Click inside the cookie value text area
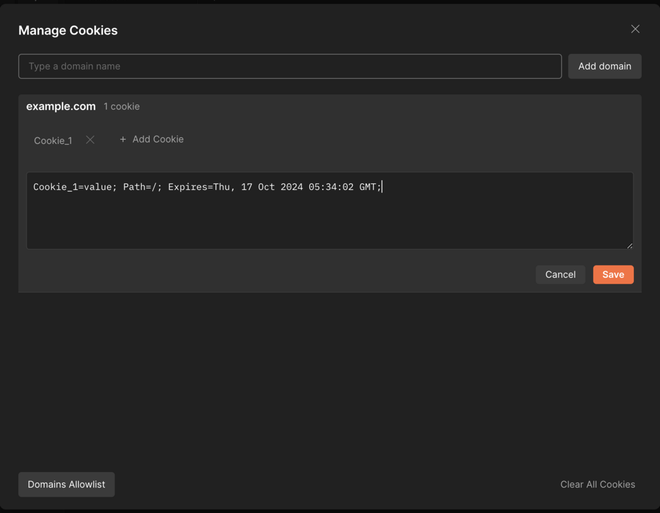The height and width of the screenshot is (513, 660). (x=329, y=220)
